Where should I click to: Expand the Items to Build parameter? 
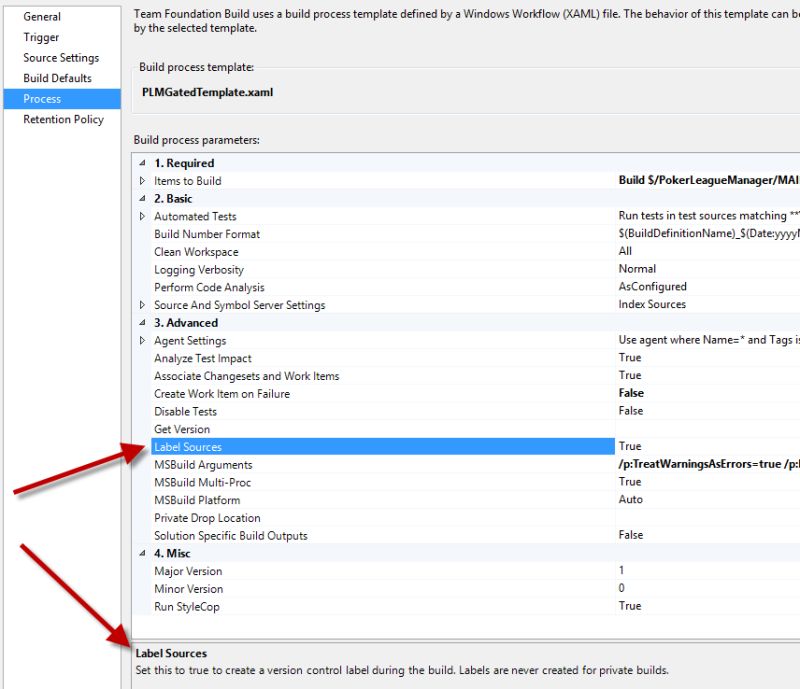(x=143, y=181)
